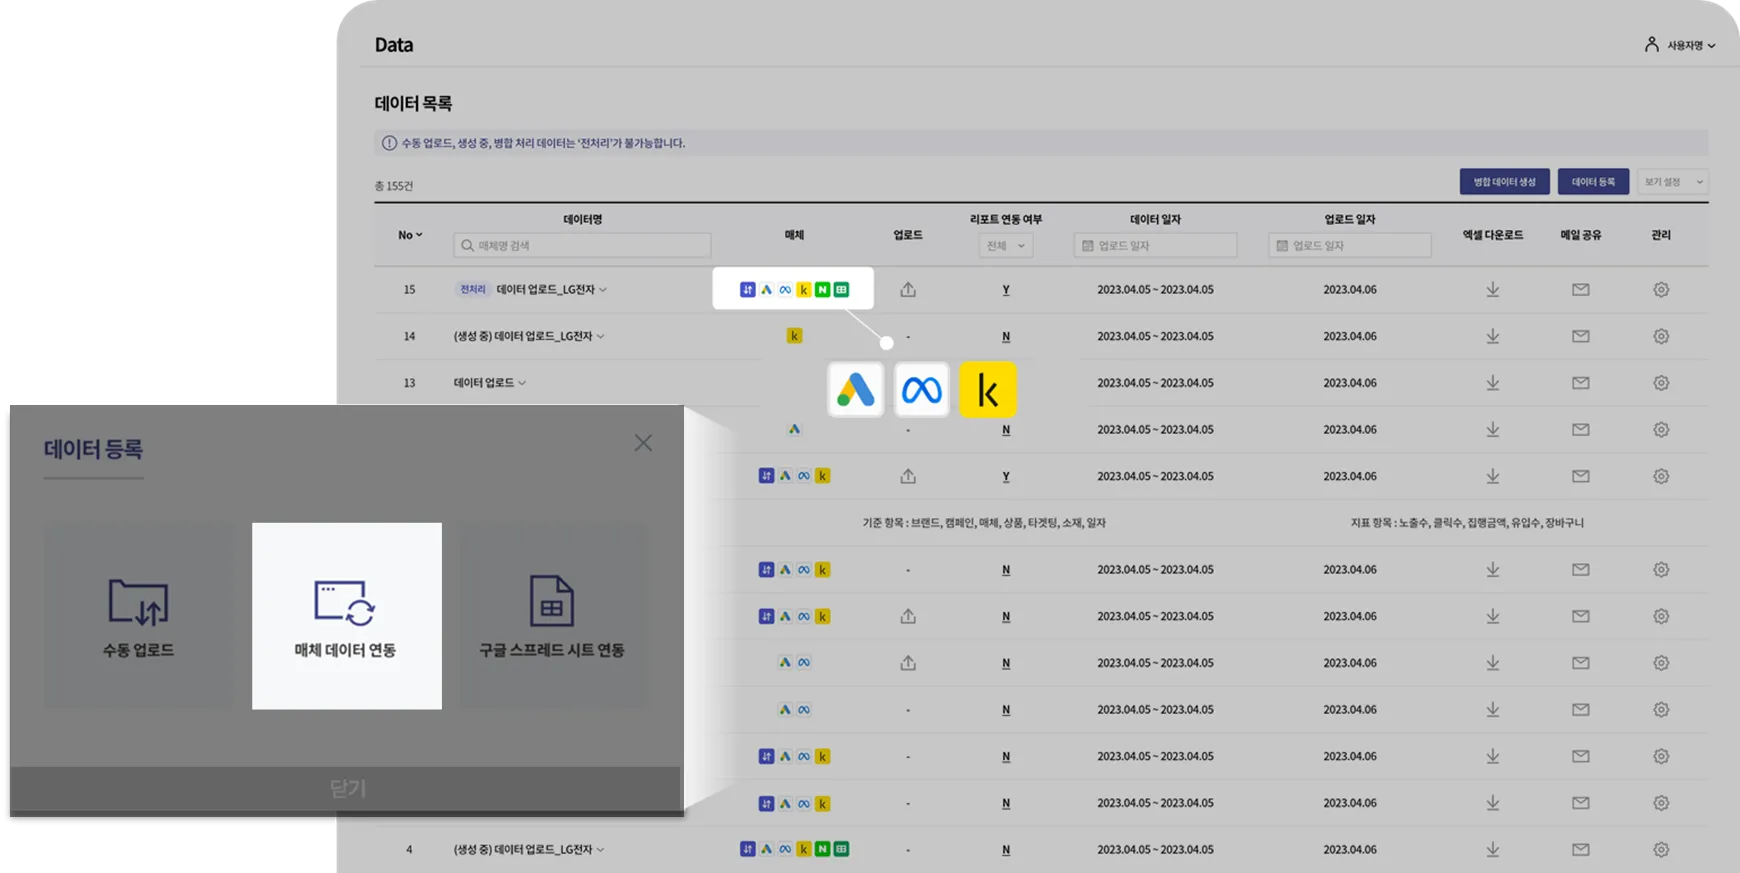Click the 데이터 등록 button above table

(x=1593, y=182)
